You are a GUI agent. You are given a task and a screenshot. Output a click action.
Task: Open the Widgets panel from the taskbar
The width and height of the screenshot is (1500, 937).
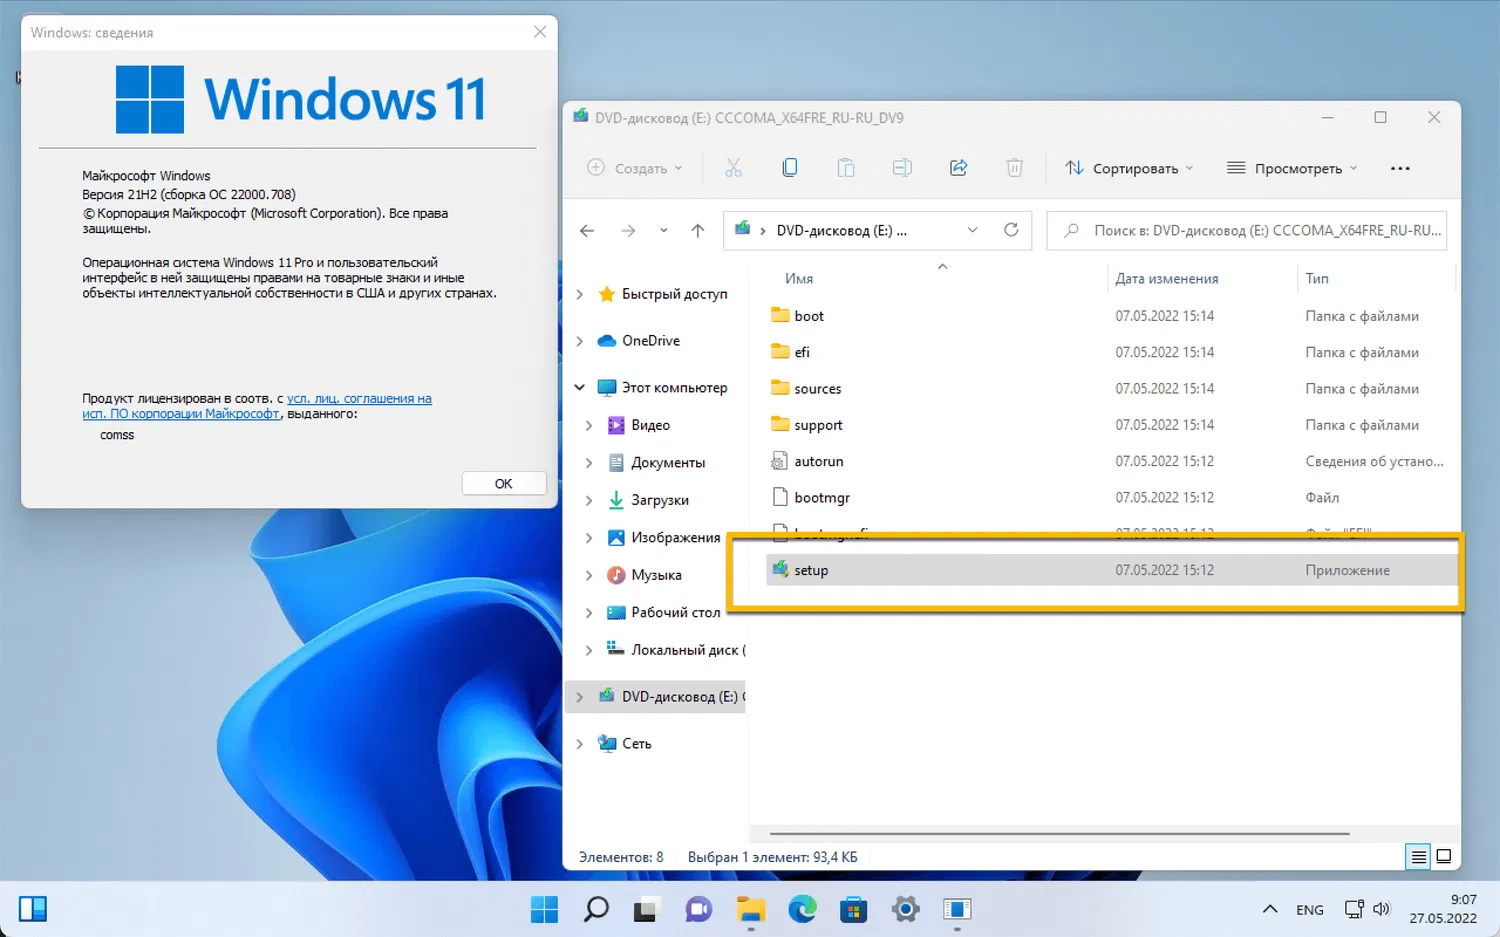pyautogui.click(x=33, y=909)
